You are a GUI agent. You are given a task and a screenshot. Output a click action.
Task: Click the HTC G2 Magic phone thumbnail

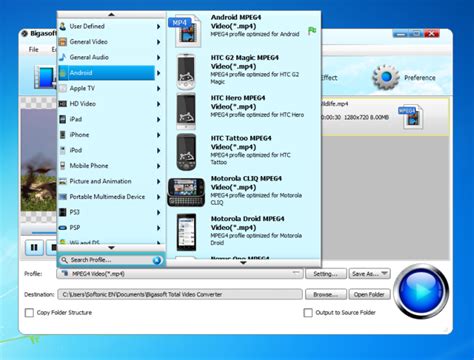(186, 72)
